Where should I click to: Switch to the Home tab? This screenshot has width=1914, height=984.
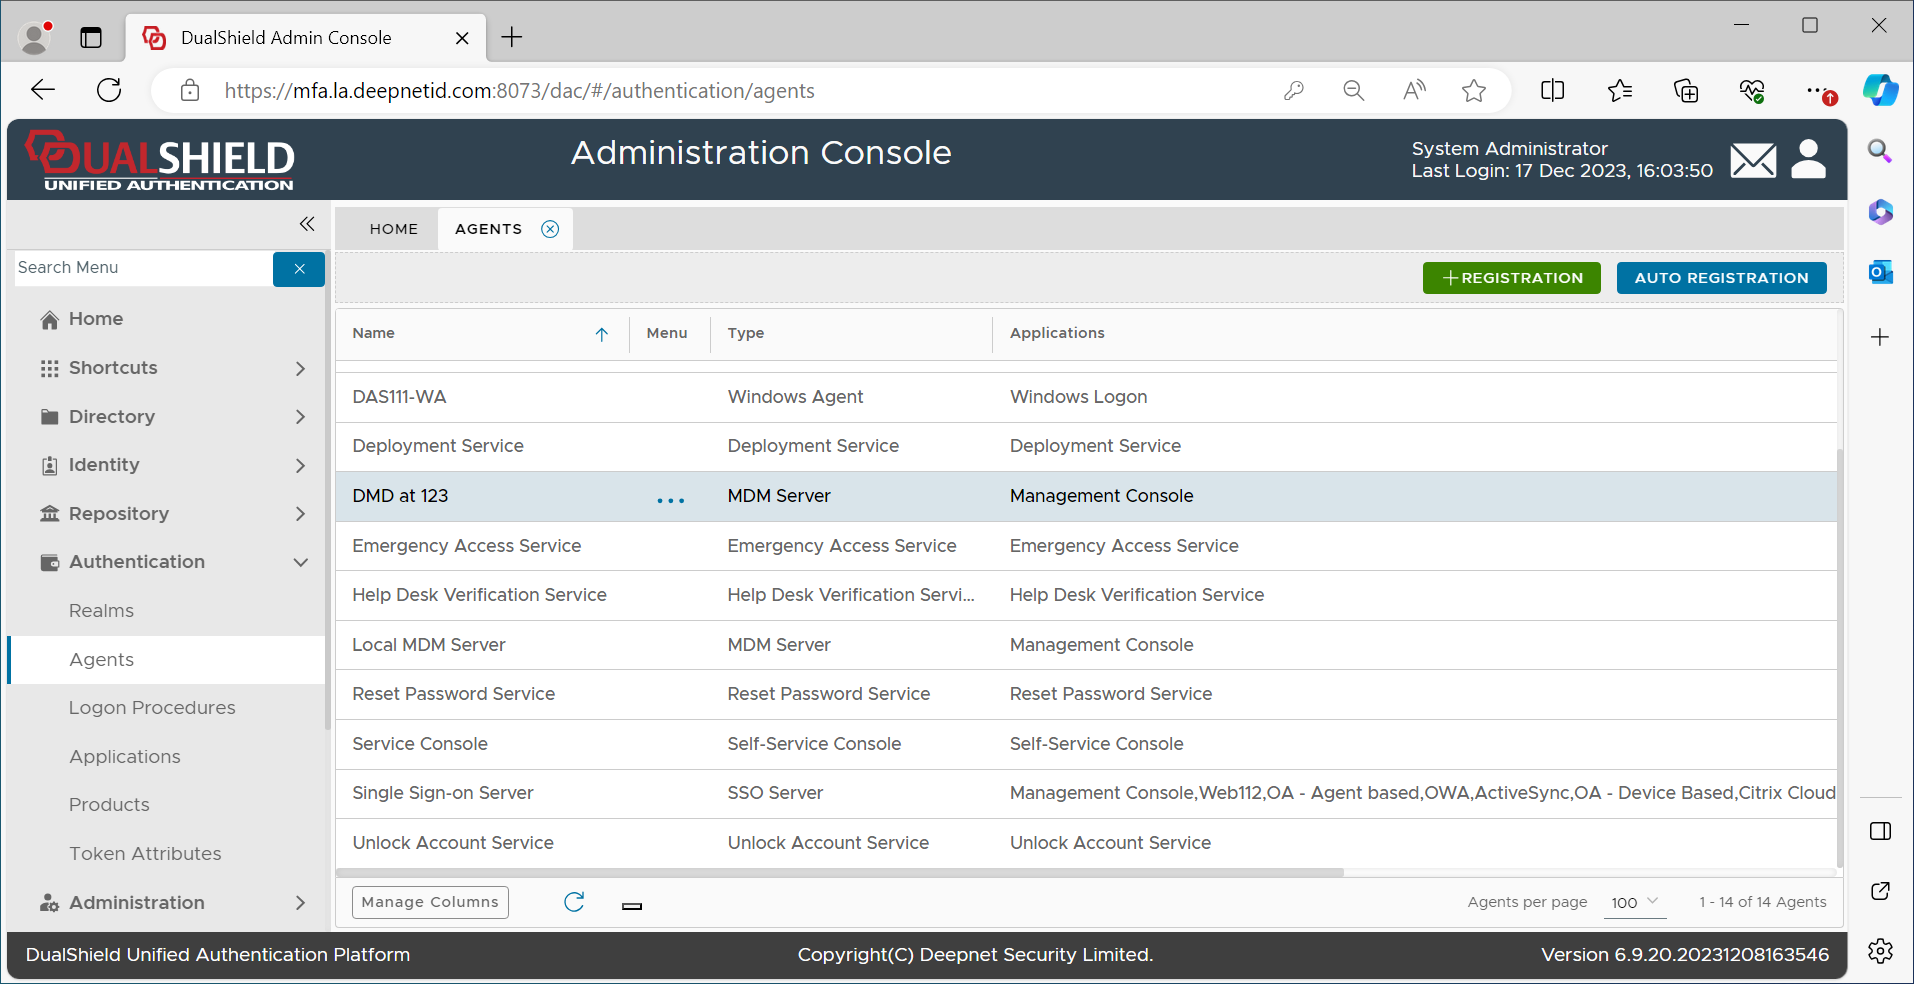pyautogui.click(x=393, y=229)
